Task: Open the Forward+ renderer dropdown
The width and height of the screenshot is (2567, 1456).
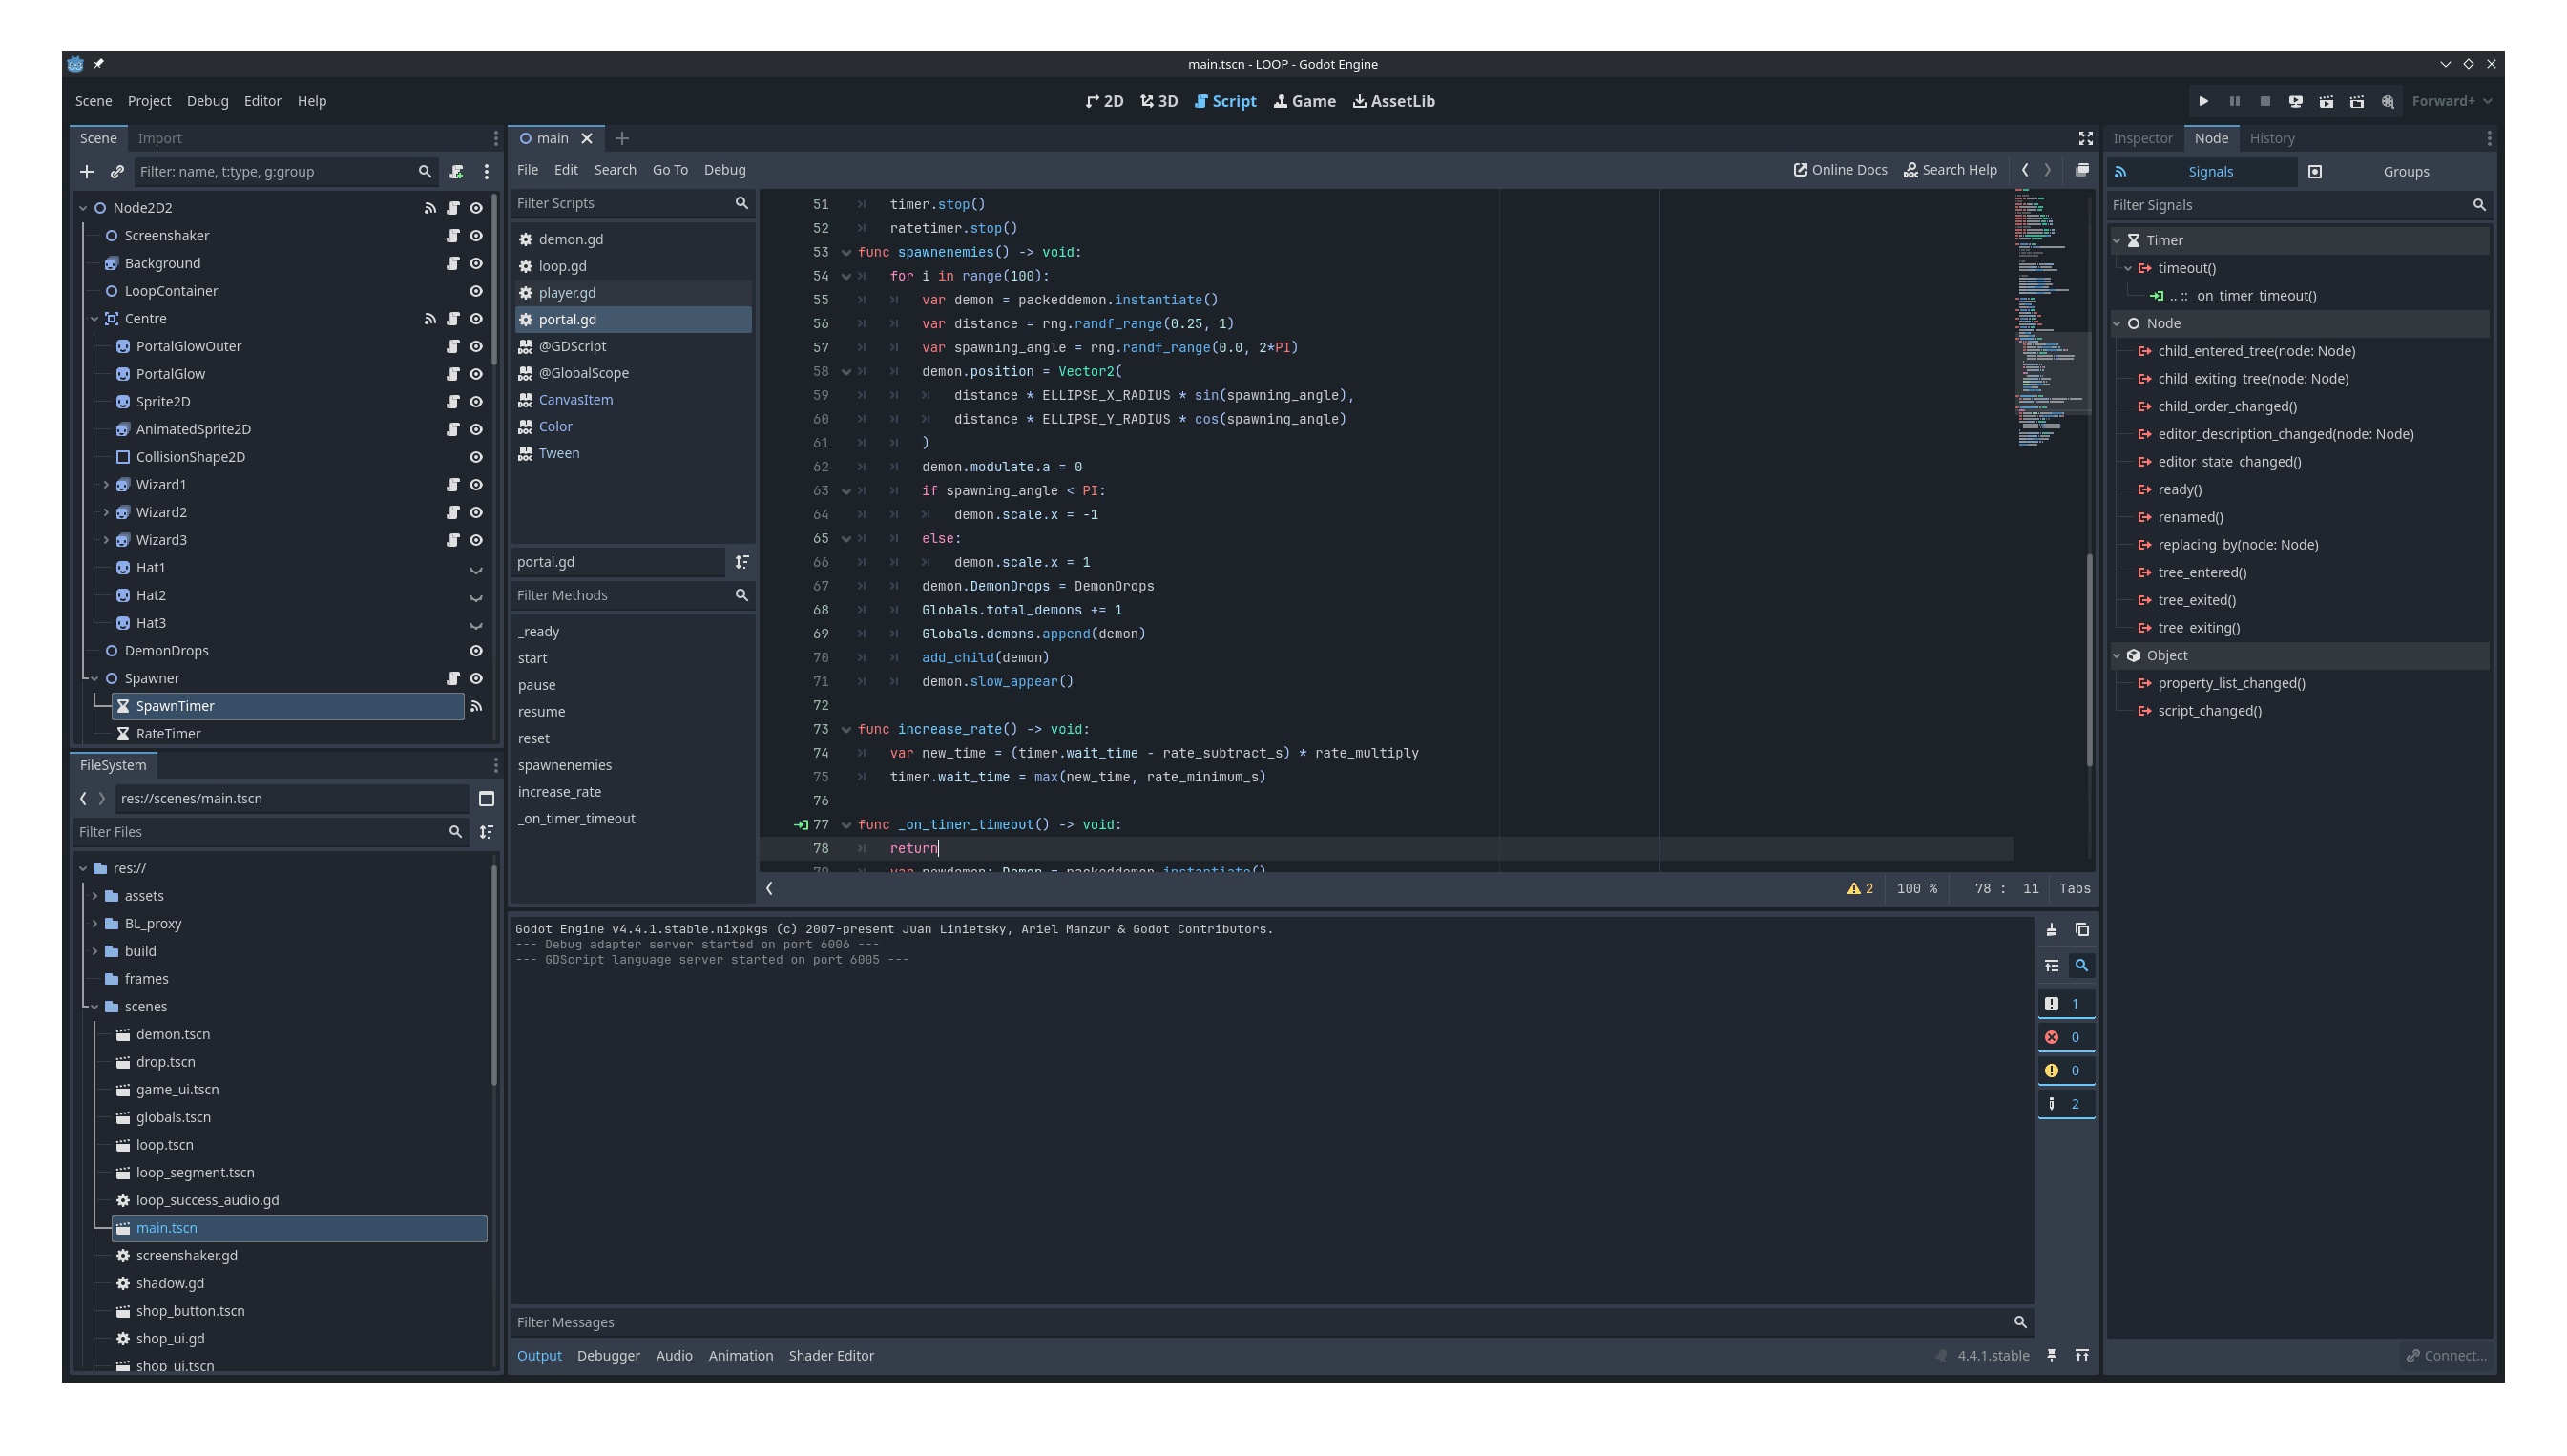Action: pos(2452,100)
